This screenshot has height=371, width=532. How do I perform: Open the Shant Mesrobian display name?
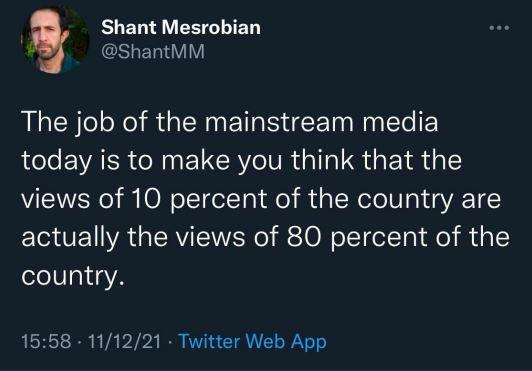[181, 27]
